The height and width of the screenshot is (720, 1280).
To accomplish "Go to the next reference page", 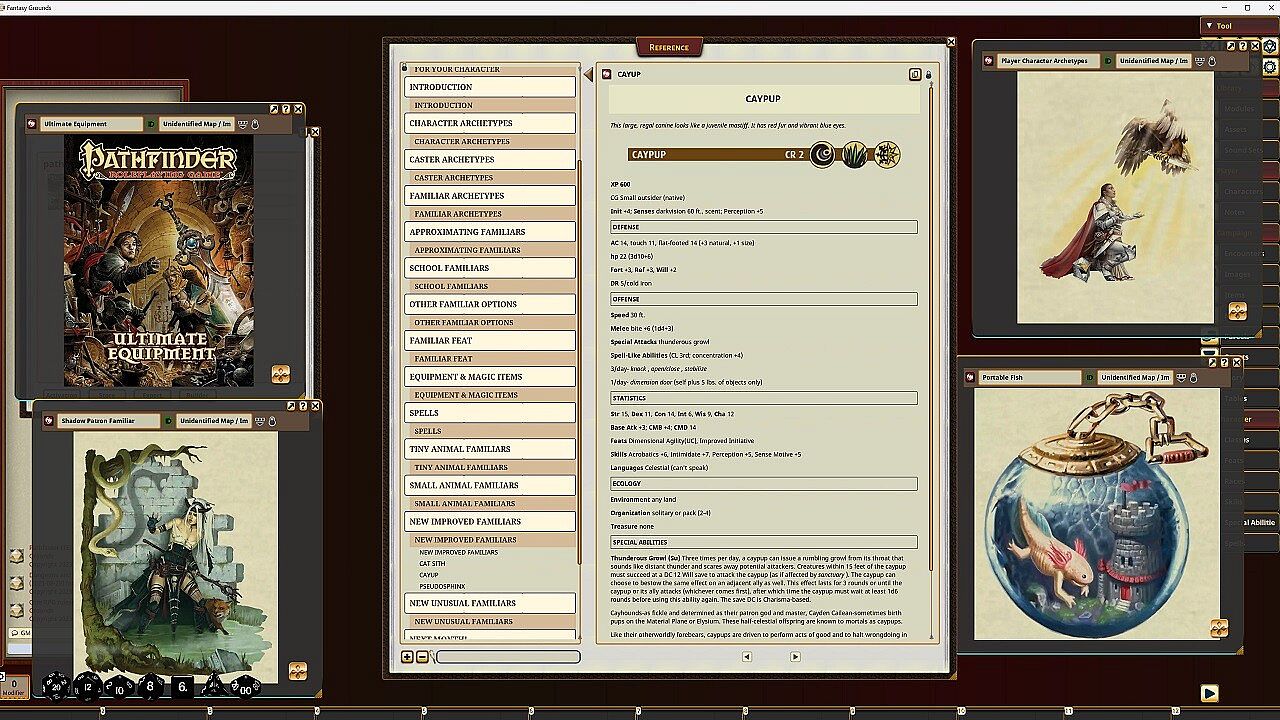I will click(795, 657).
